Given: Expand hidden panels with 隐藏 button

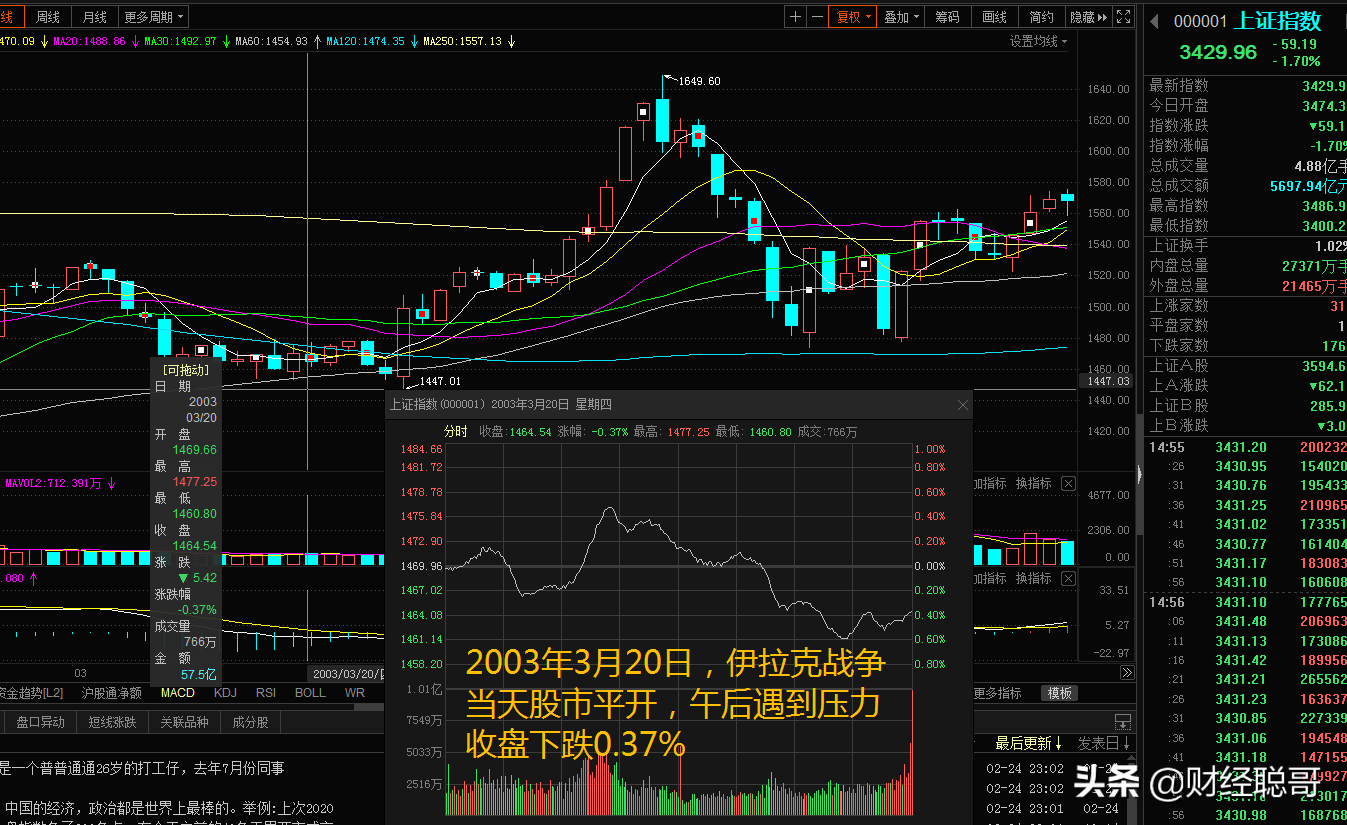Looking at the screenshot, I should (x=1088, y=17).
